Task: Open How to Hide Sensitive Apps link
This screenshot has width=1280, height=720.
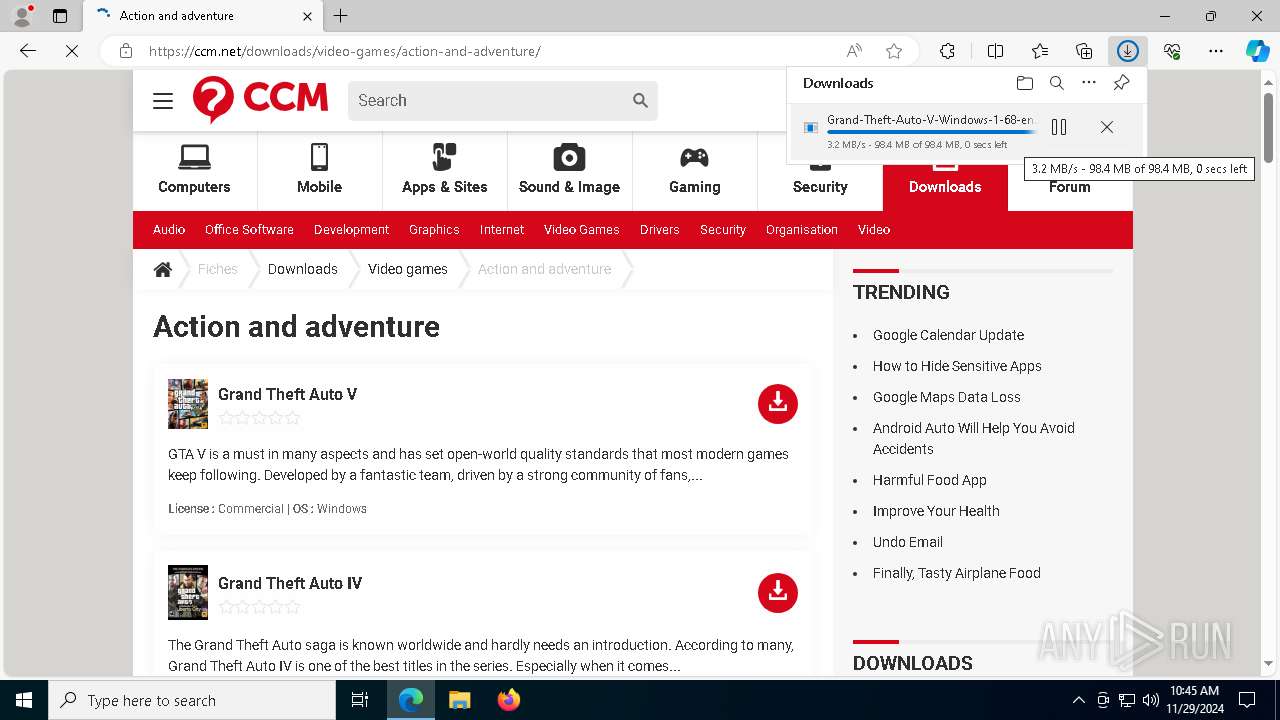Action: click(x=957, y=366)
